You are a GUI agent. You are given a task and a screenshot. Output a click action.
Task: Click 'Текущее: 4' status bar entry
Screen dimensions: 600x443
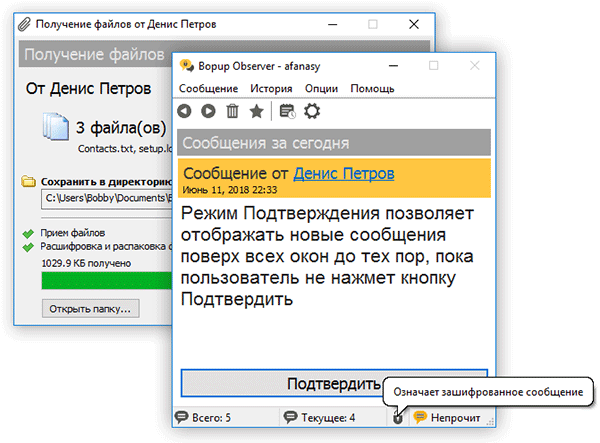[x=328, y=417]
